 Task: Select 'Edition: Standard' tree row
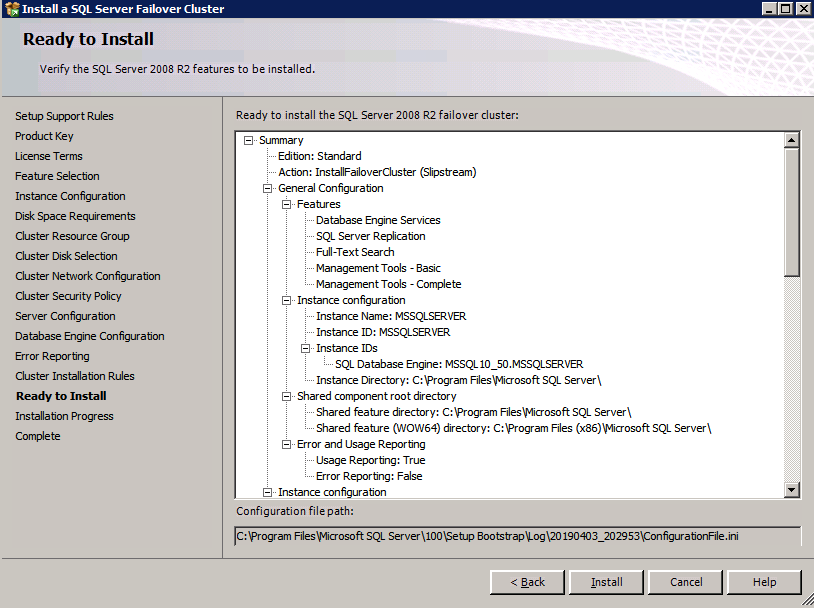[320, 156]
